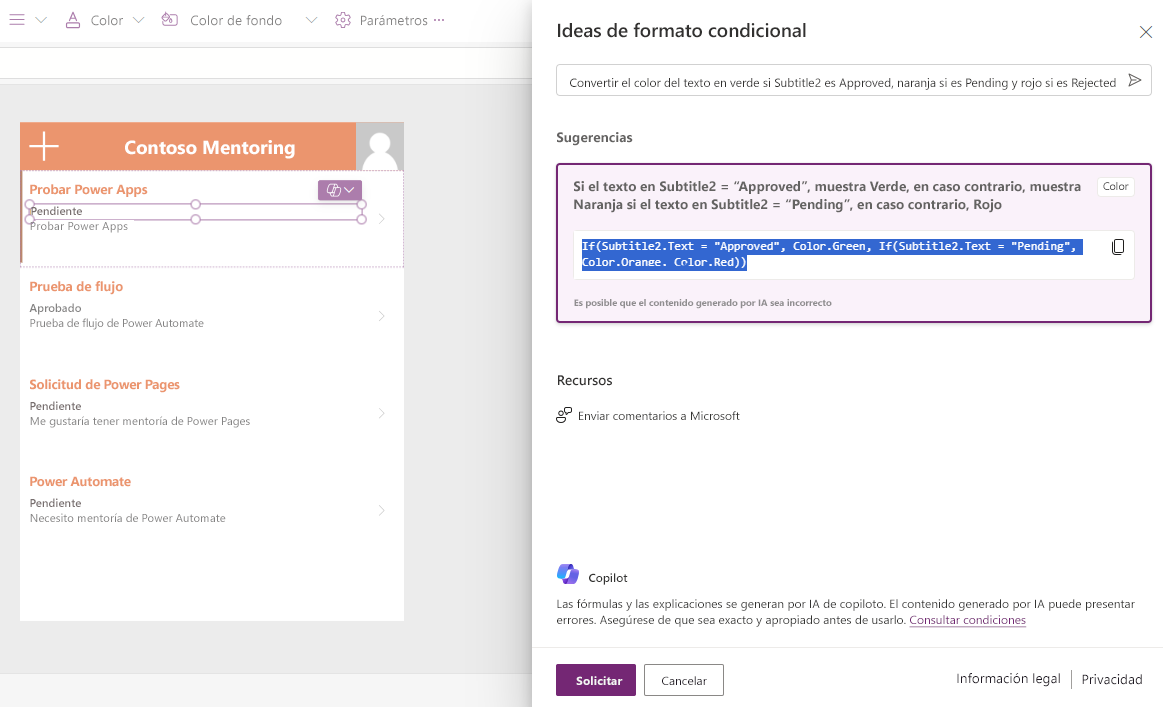Click the selected Pendiente subtitle label
This screenshot has height=707, width=1163.
[56, 211]
